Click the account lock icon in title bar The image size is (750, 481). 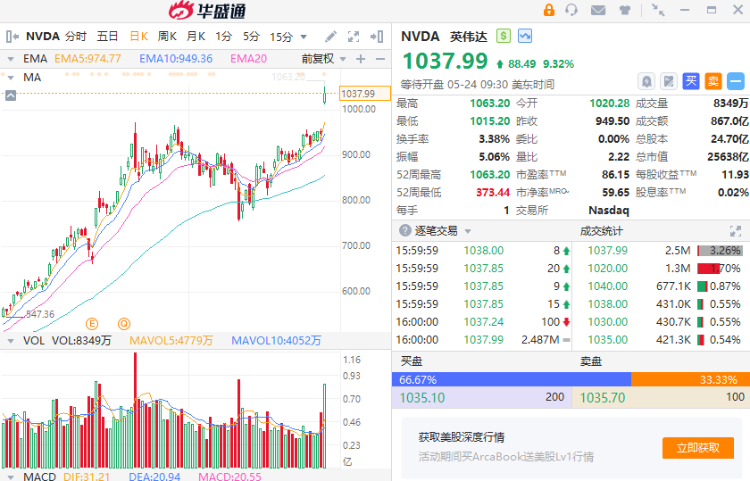(549, 10)
